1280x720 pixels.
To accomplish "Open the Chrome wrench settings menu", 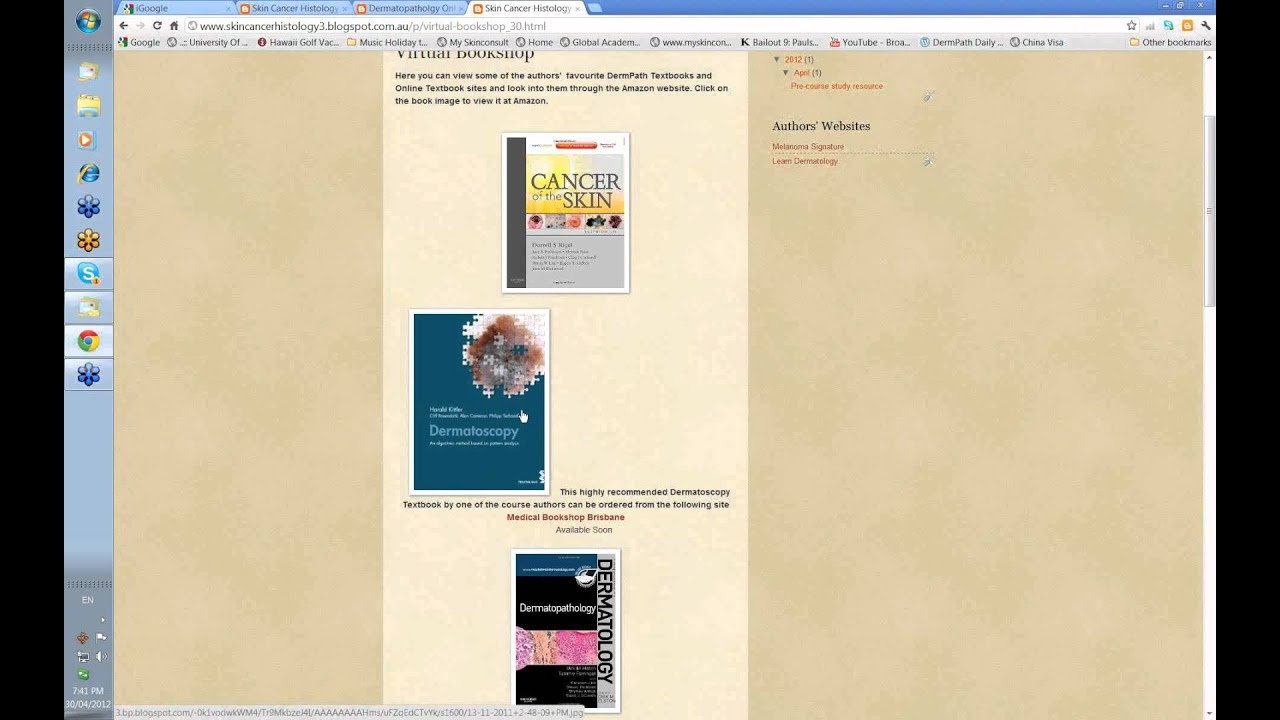I will tap(1205, 26).
